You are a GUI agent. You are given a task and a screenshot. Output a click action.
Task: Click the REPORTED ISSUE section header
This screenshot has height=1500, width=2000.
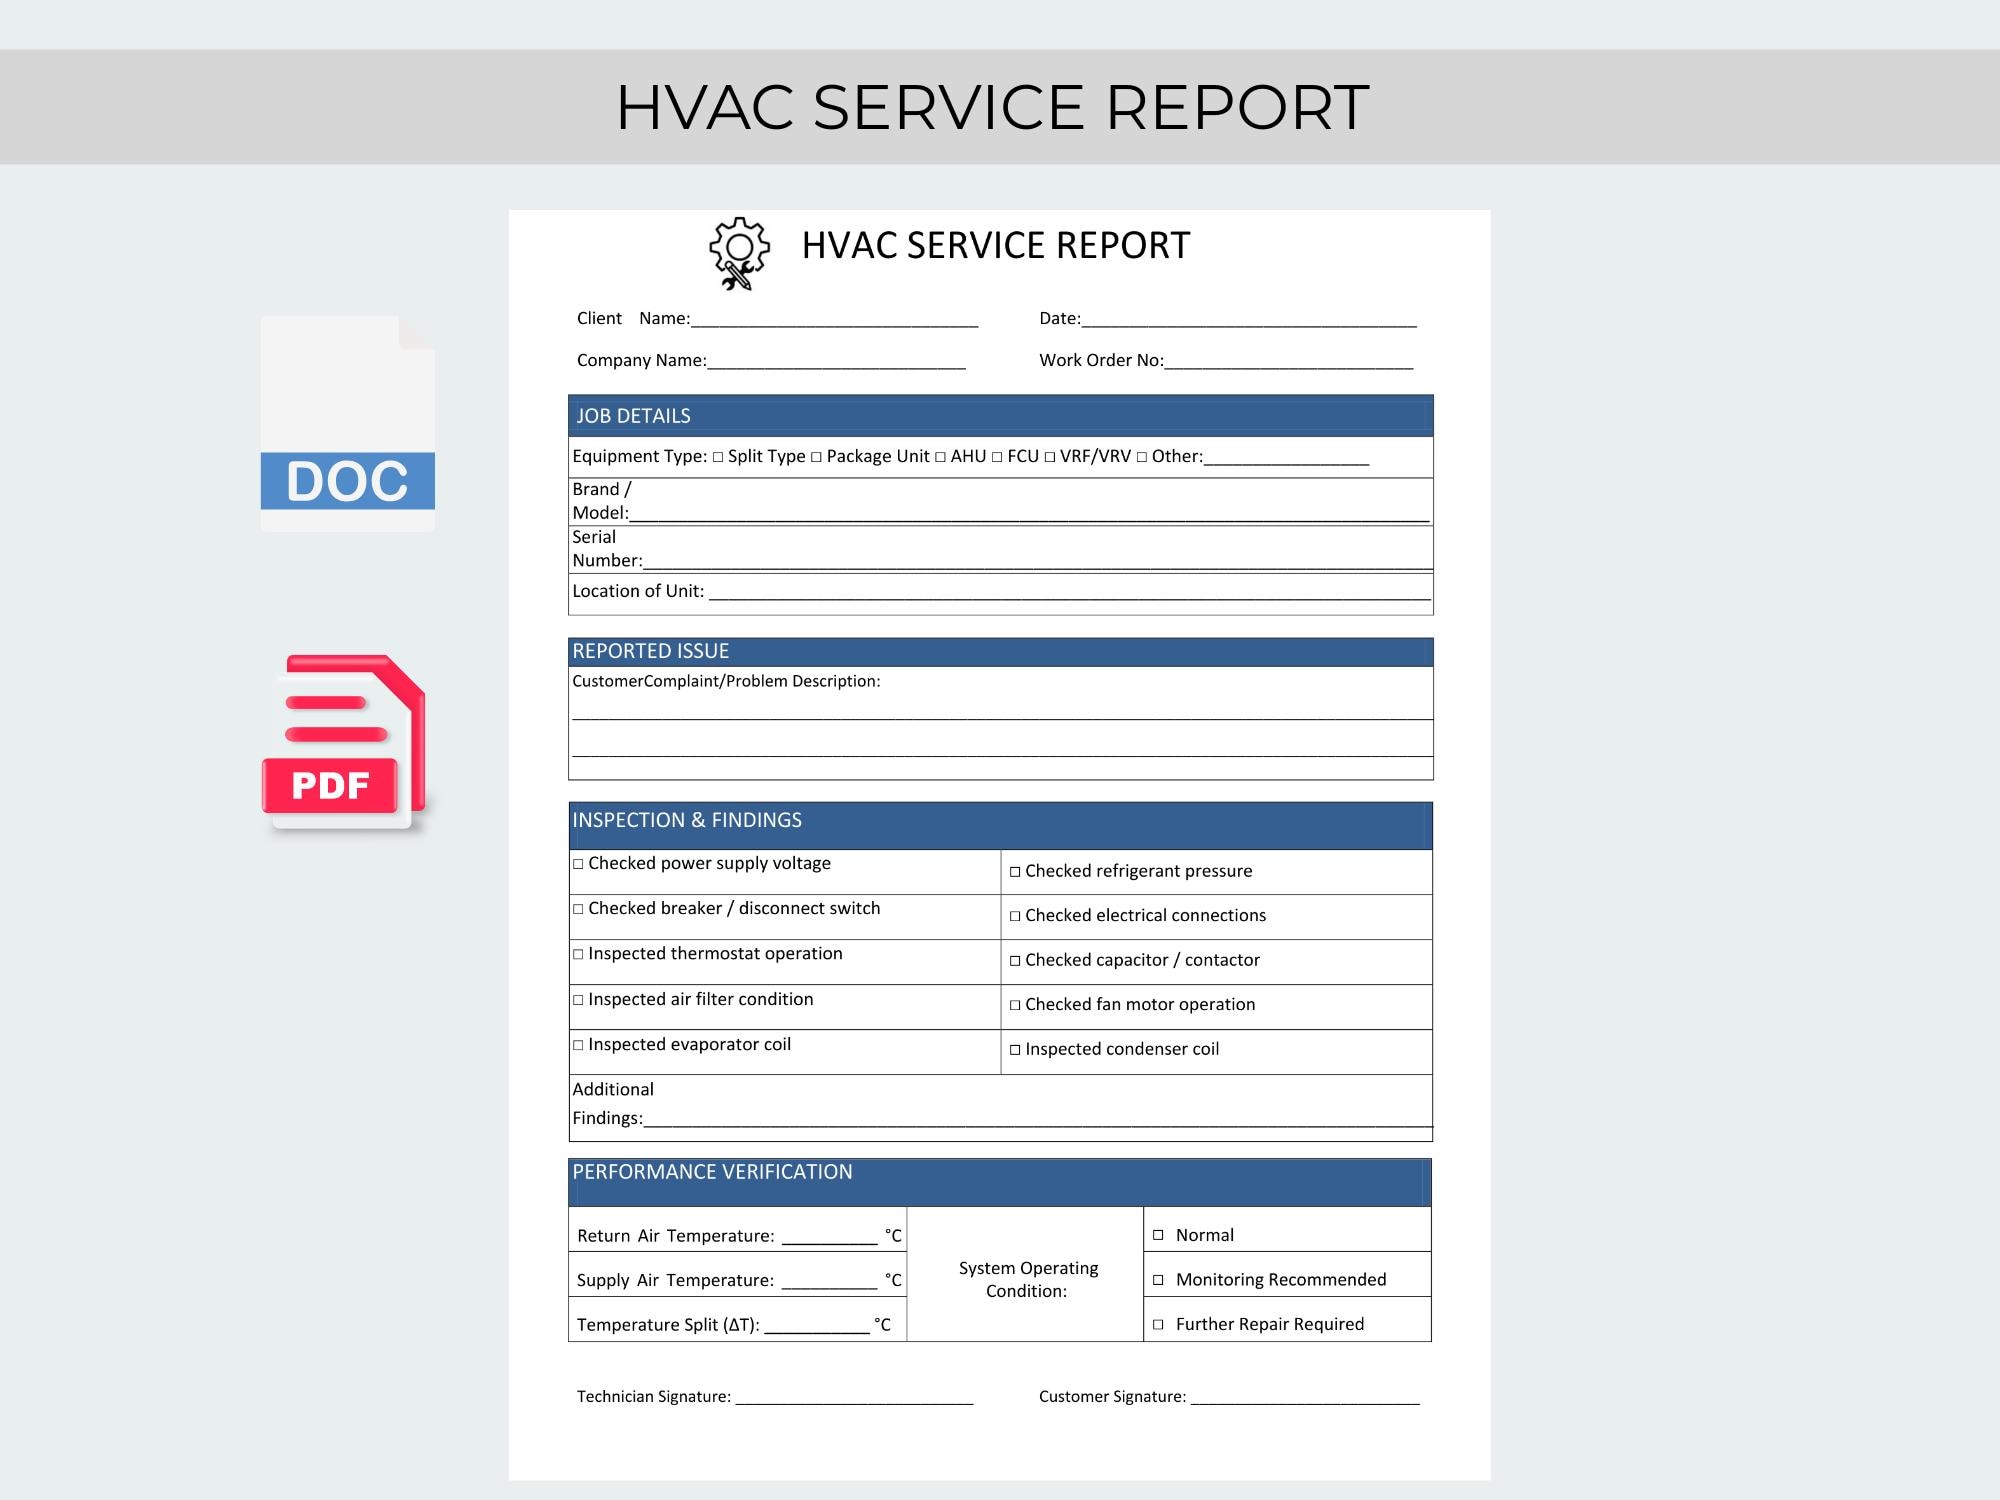pos(1000,652)
